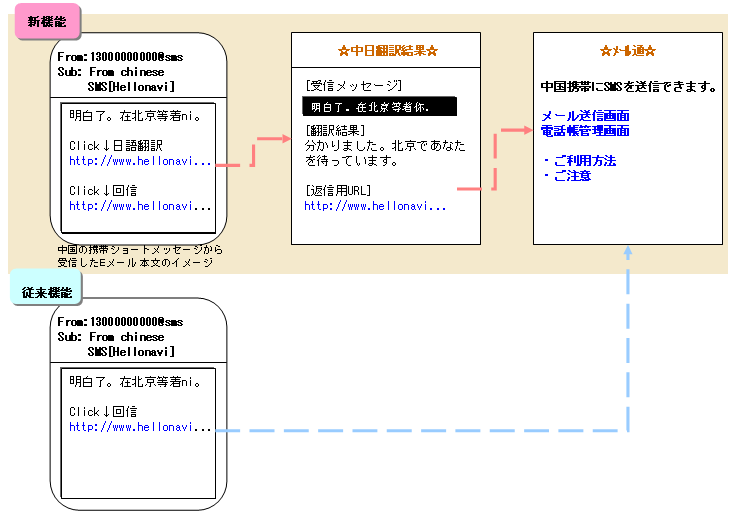Click the [受信メッセージ] label
Viewport: 740px width, 518px height.
click(x=353, y=85)
